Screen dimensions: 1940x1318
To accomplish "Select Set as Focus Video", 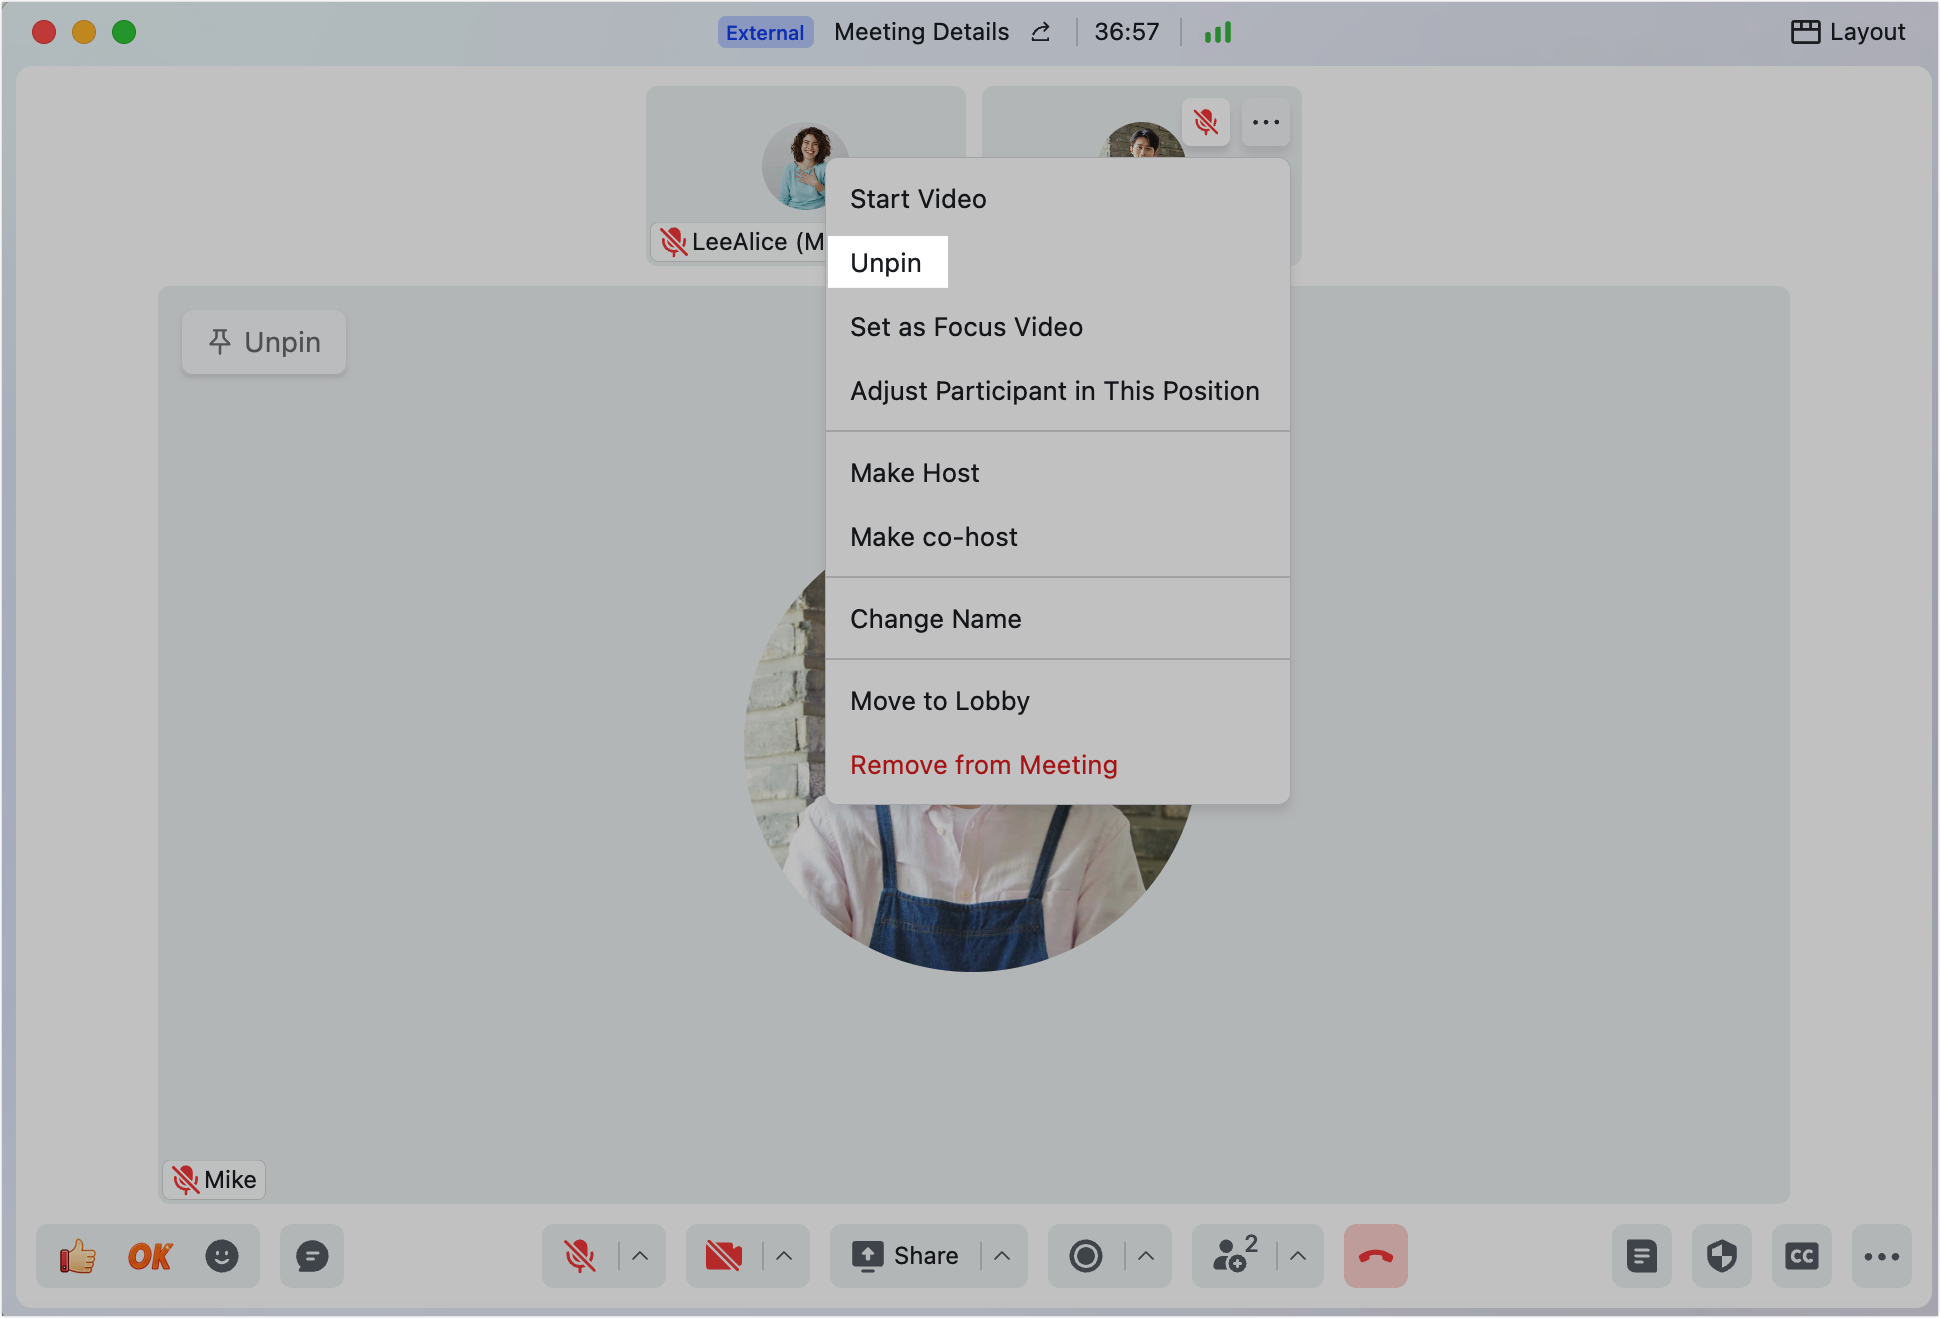I will click(1058, 327).
